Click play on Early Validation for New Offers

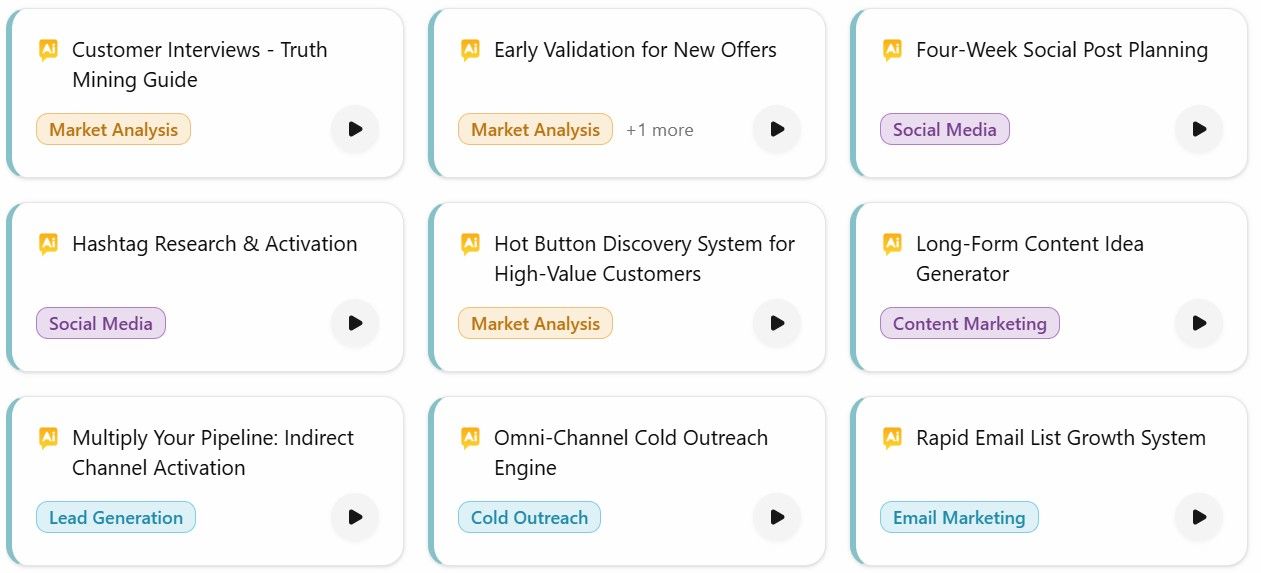(777, 129)
